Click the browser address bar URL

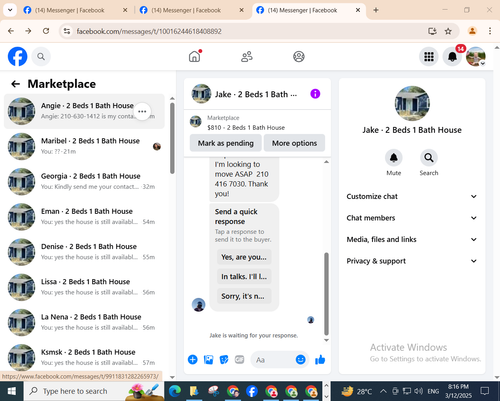click(149, 31)
